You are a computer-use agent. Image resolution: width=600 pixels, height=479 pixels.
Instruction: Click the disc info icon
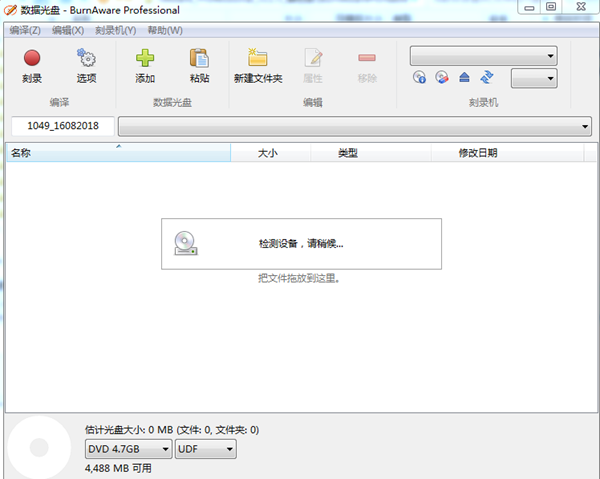pyautogui.click(x=420, y=77)
